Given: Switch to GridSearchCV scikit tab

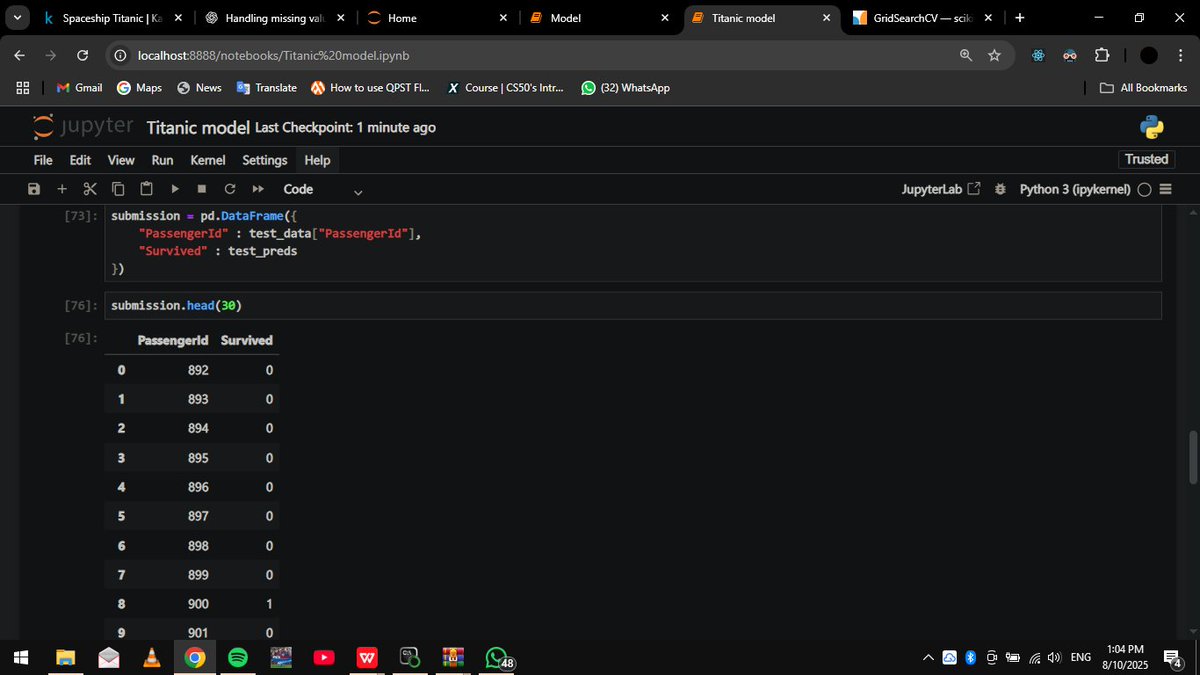Looking at the screenshot, I should pos(924,18).
